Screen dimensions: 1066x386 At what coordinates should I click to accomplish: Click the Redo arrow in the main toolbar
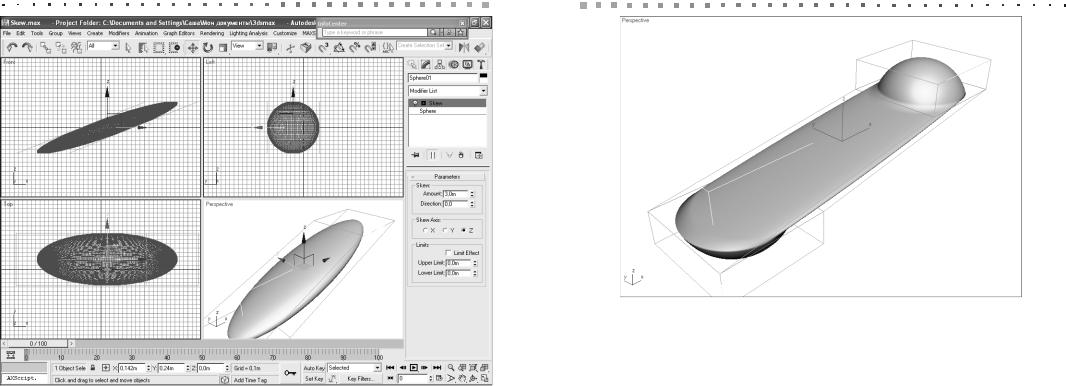point(27,47)
